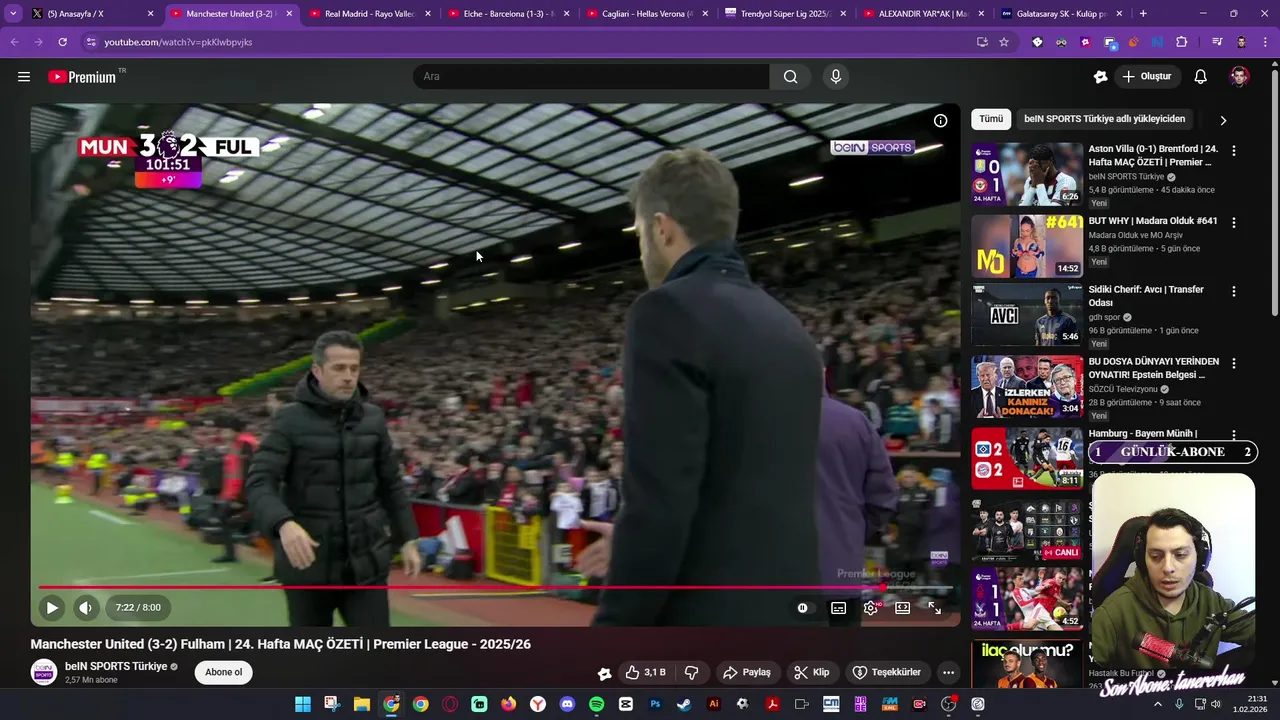Toggle subtitles in the video player
This screenshot has height=720, width=1280.
[838, 608]
